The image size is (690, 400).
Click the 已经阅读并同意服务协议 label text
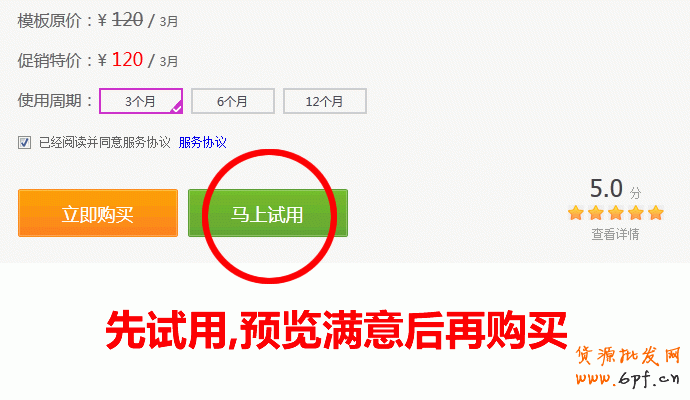pyautogui.click(x=105, y=142)
